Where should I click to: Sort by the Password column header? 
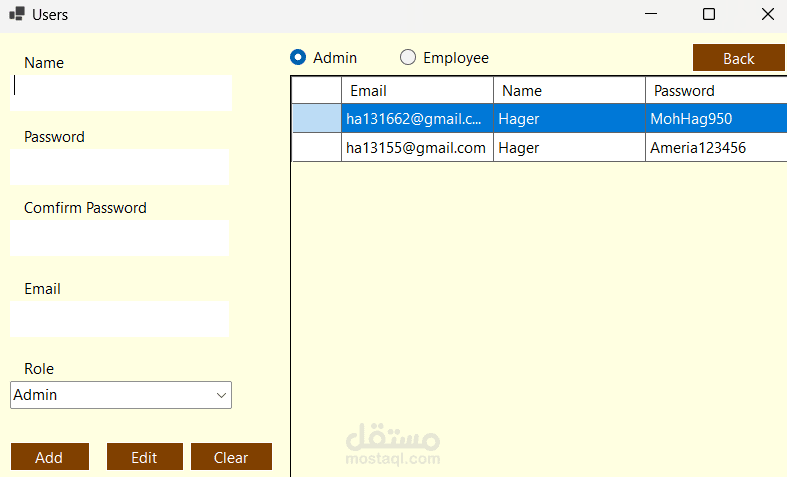pyautogui.click(x=716, y=90)
